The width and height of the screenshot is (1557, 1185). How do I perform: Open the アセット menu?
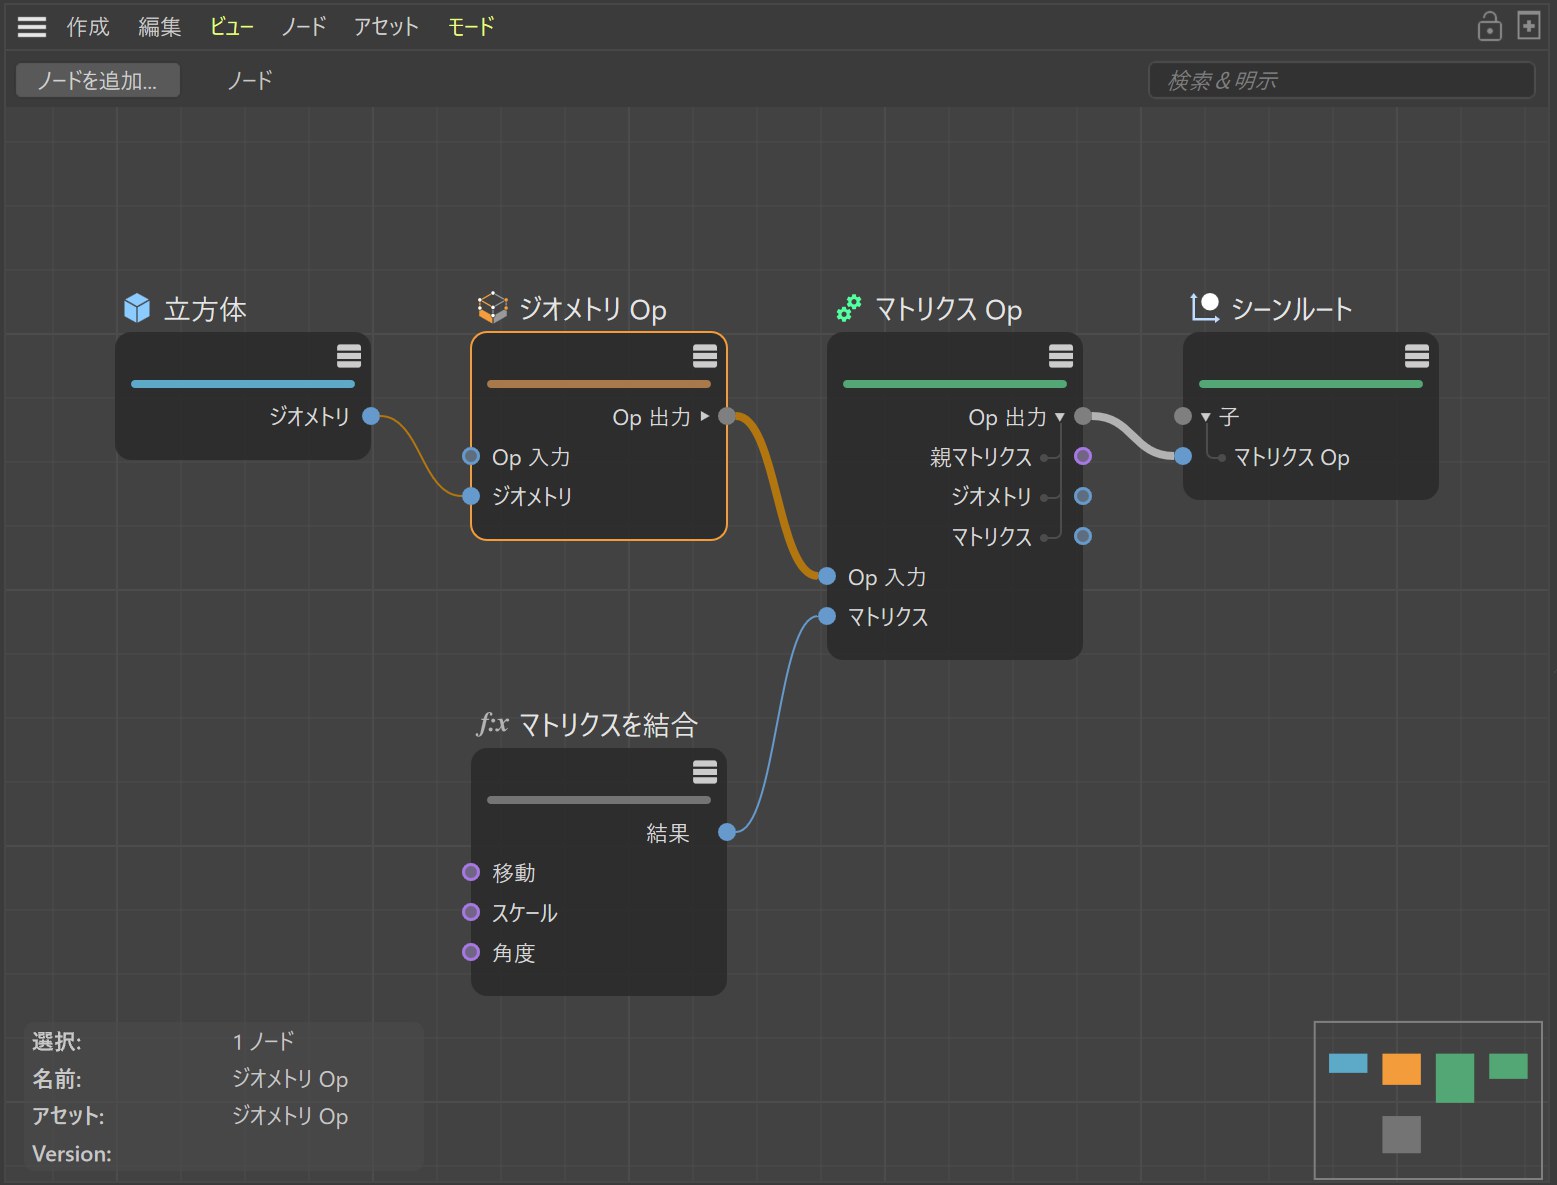click(x=386, y=27)
